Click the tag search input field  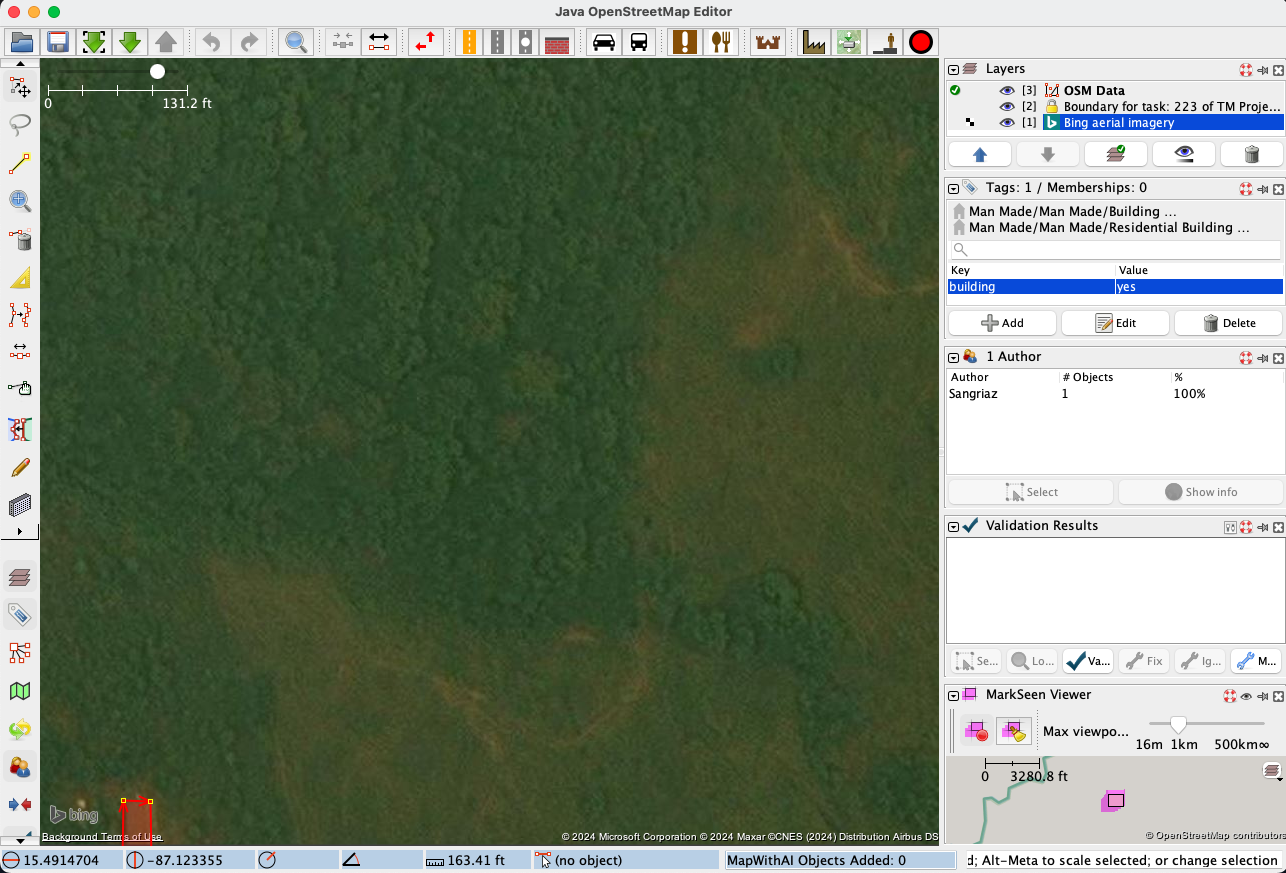point(1114,250)
